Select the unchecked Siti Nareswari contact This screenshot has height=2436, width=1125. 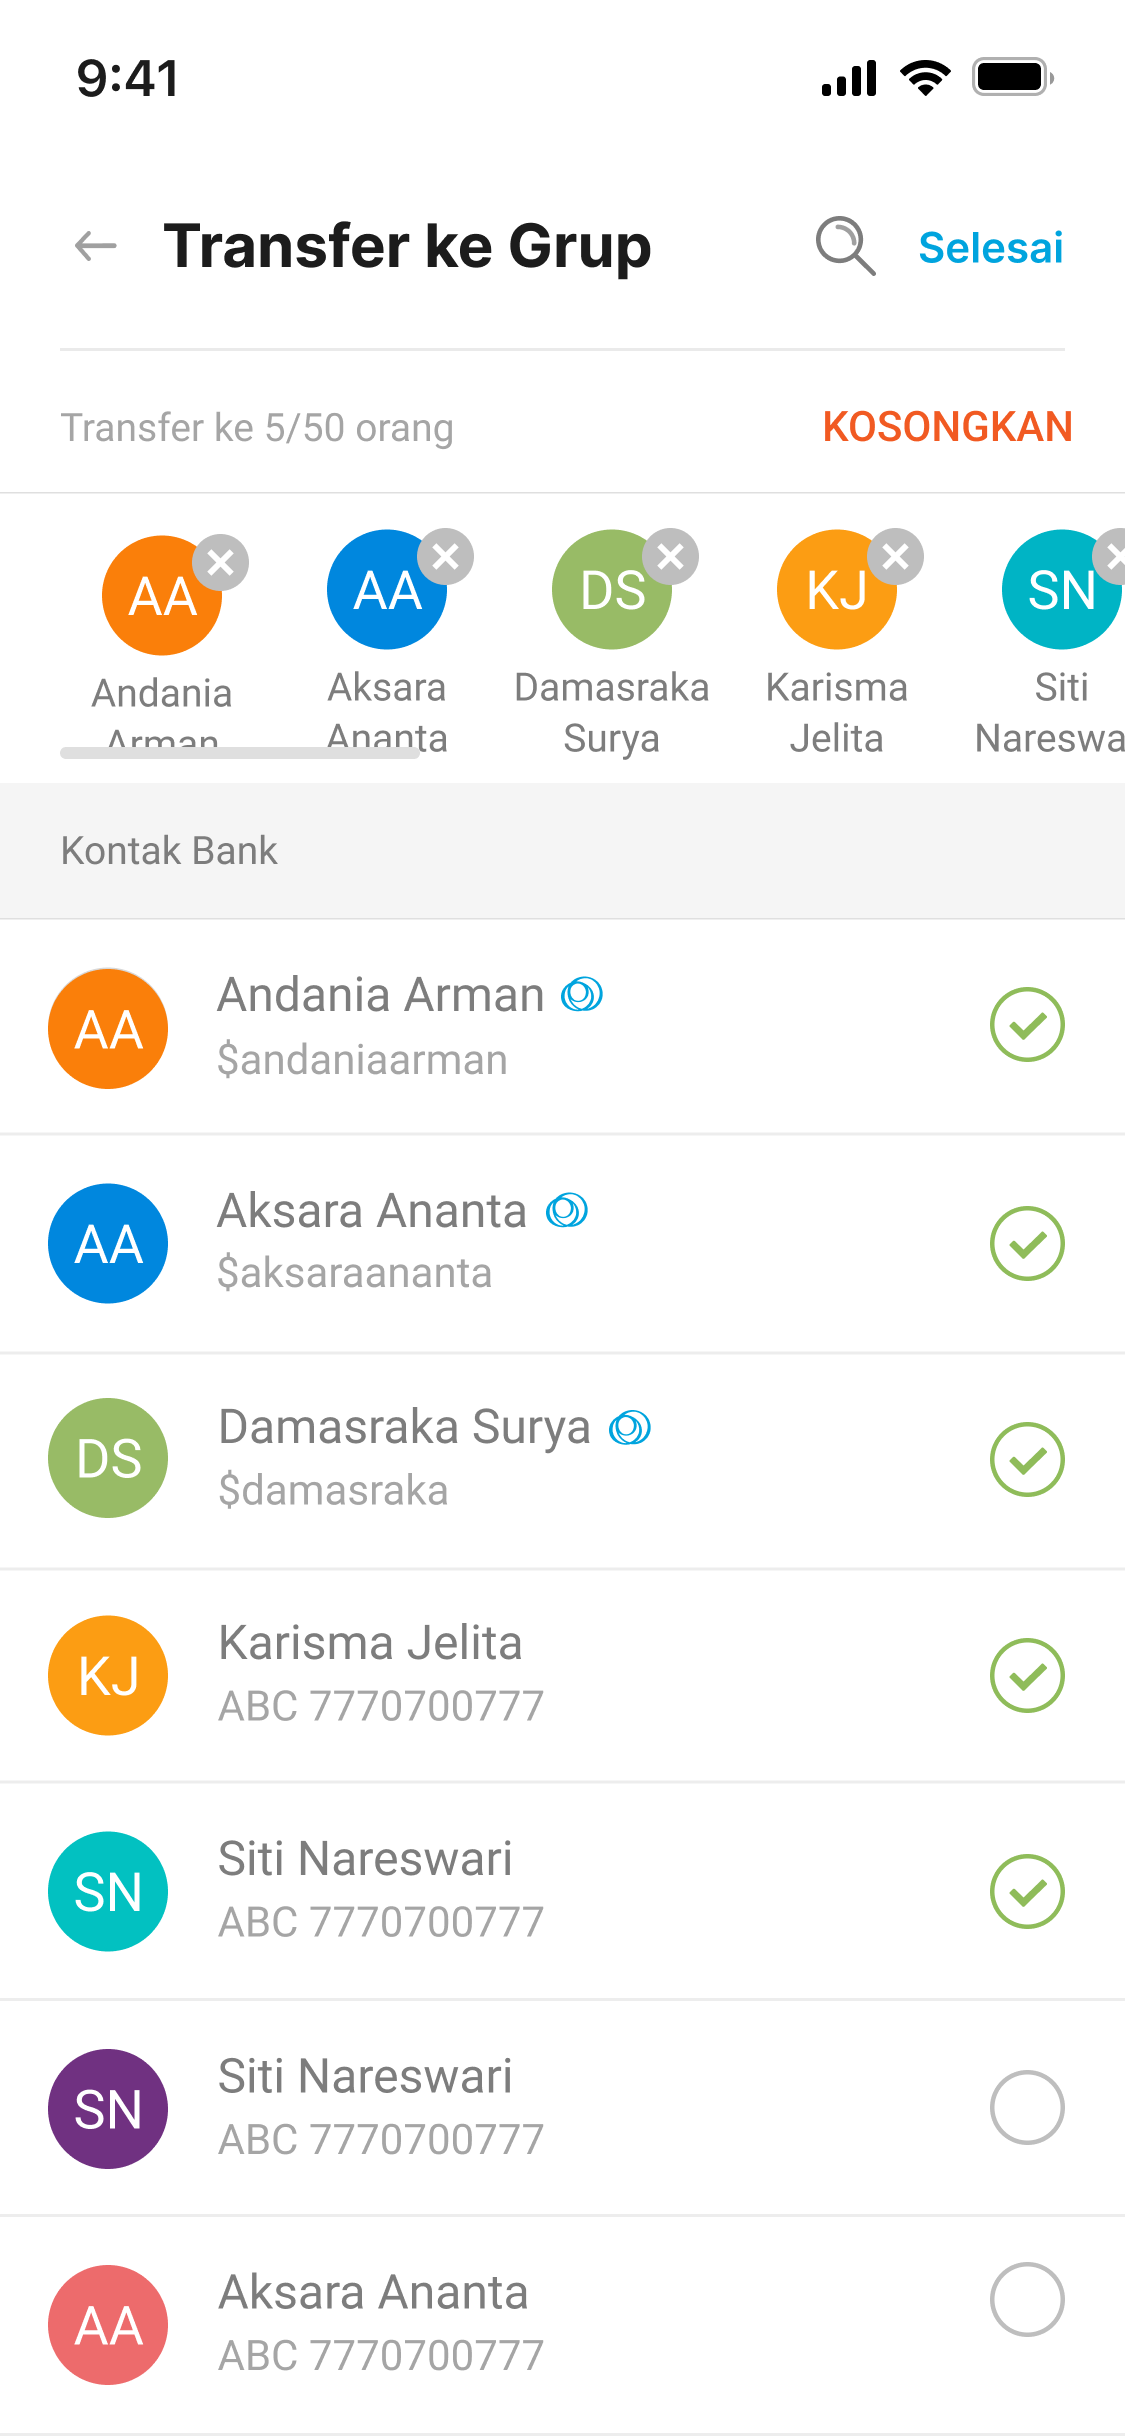pyautogui.click(x=1027, y=2108)
